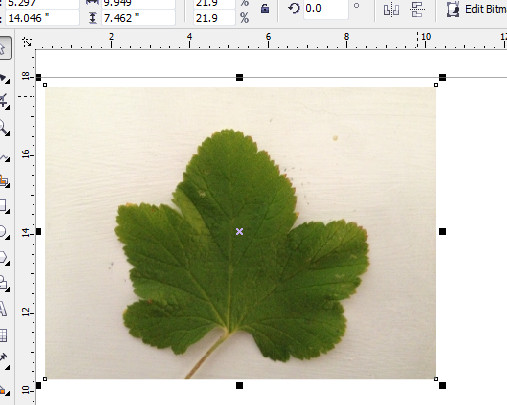
Task: Click the top-right selection handle
Action: point(442,78)
